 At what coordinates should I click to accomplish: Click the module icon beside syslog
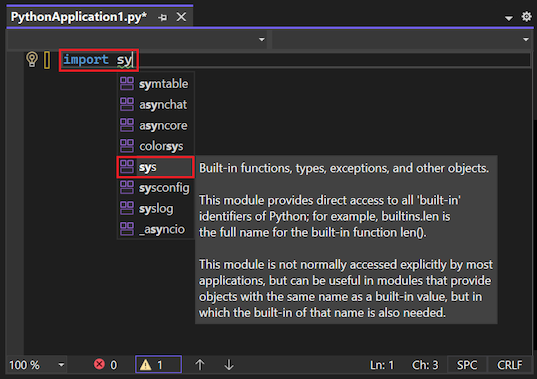[x=127, y=208]
